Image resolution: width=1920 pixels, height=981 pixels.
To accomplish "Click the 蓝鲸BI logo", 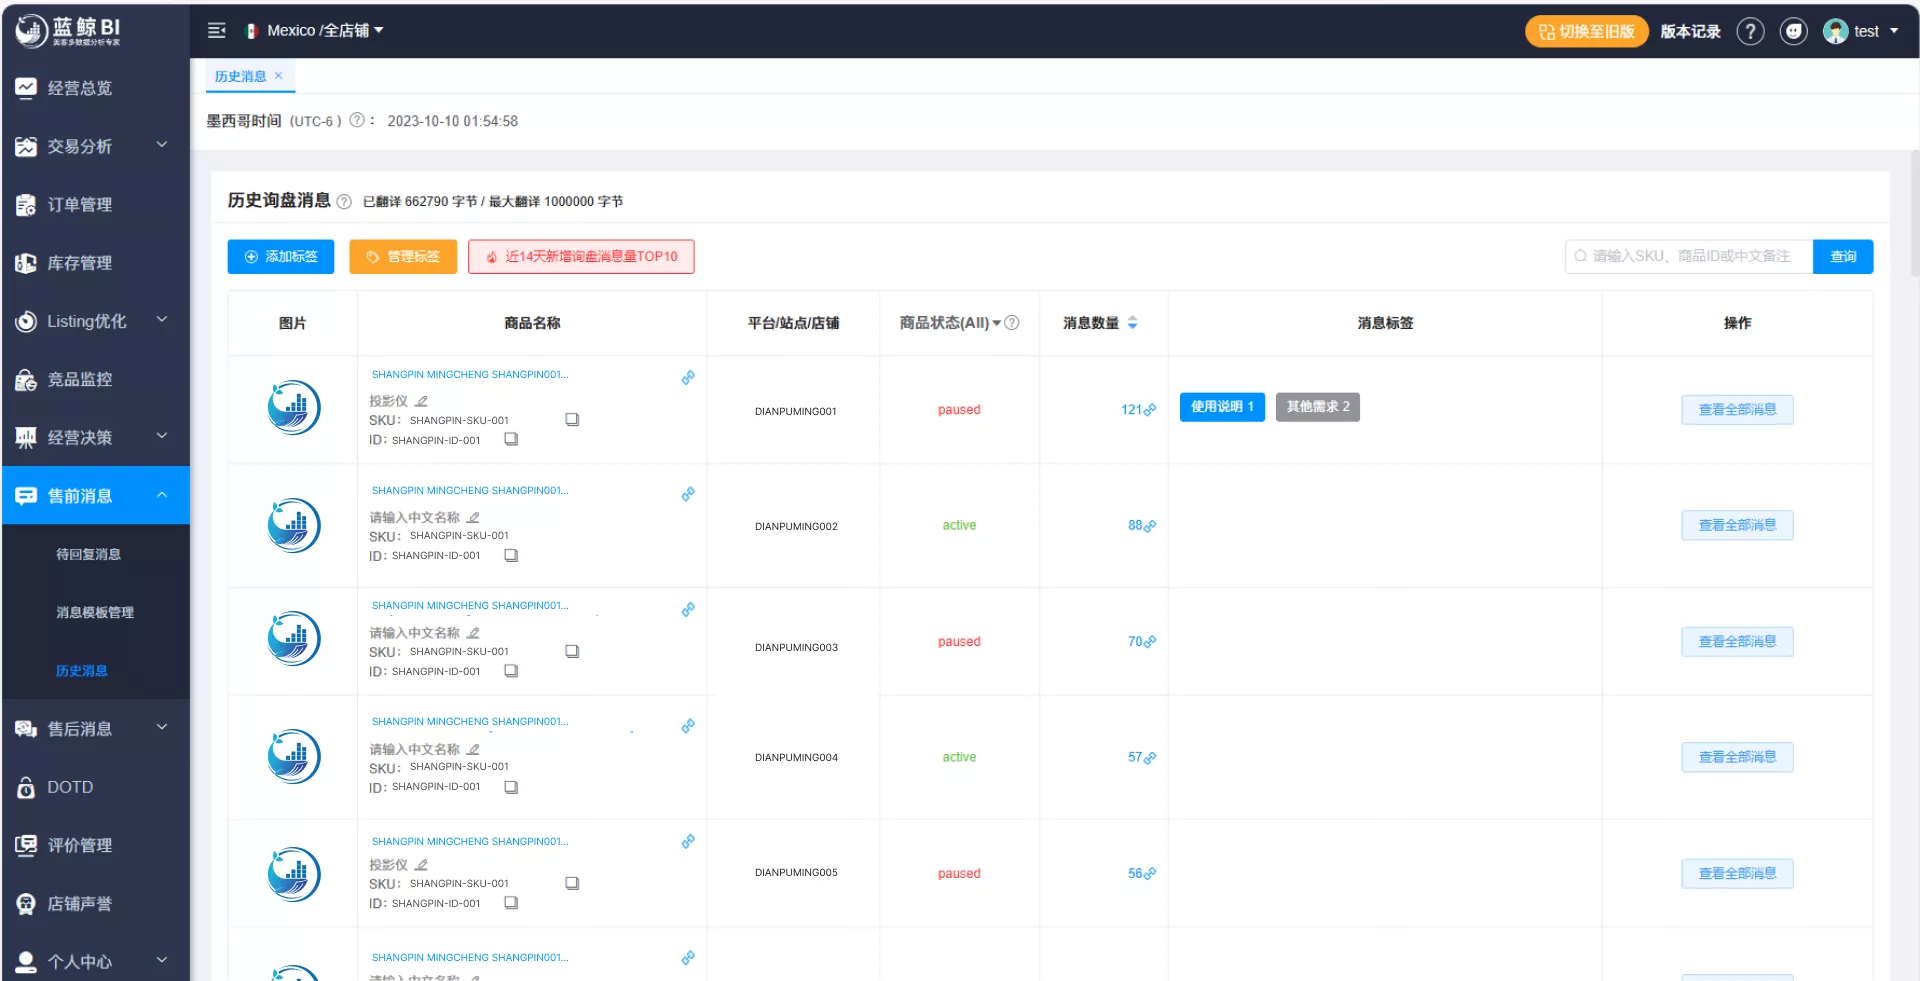I will point(68,31).
